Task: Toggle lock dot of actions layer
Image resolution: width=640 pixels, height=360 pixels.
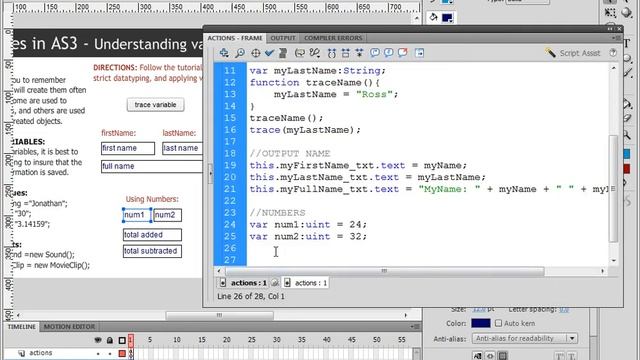Action: 110,353
